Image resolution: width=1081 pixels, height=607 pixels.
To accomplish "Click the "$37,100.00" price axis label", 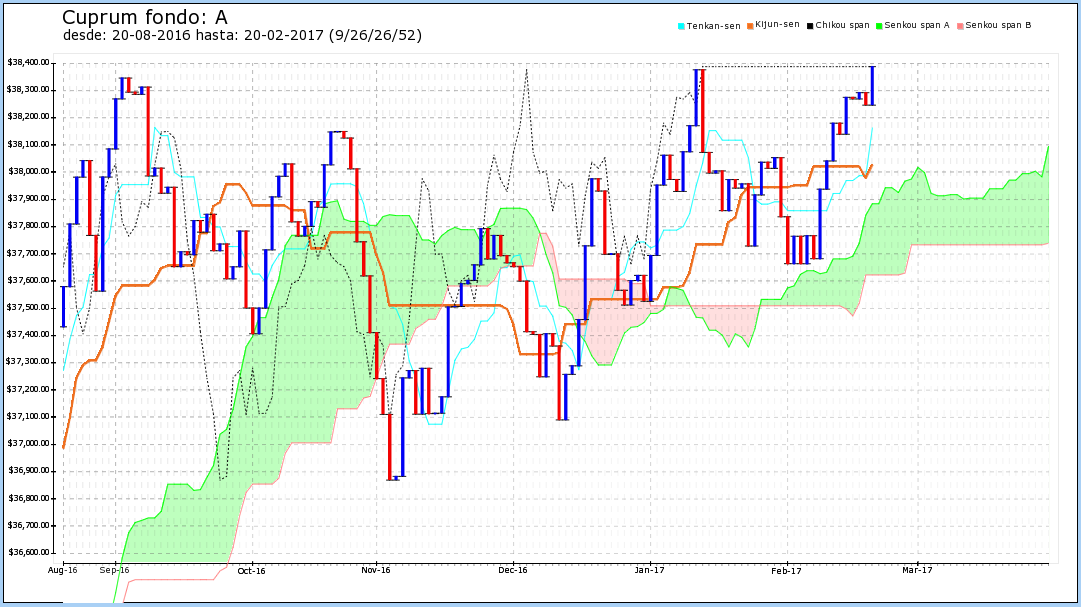I will (x=28, y=416).
